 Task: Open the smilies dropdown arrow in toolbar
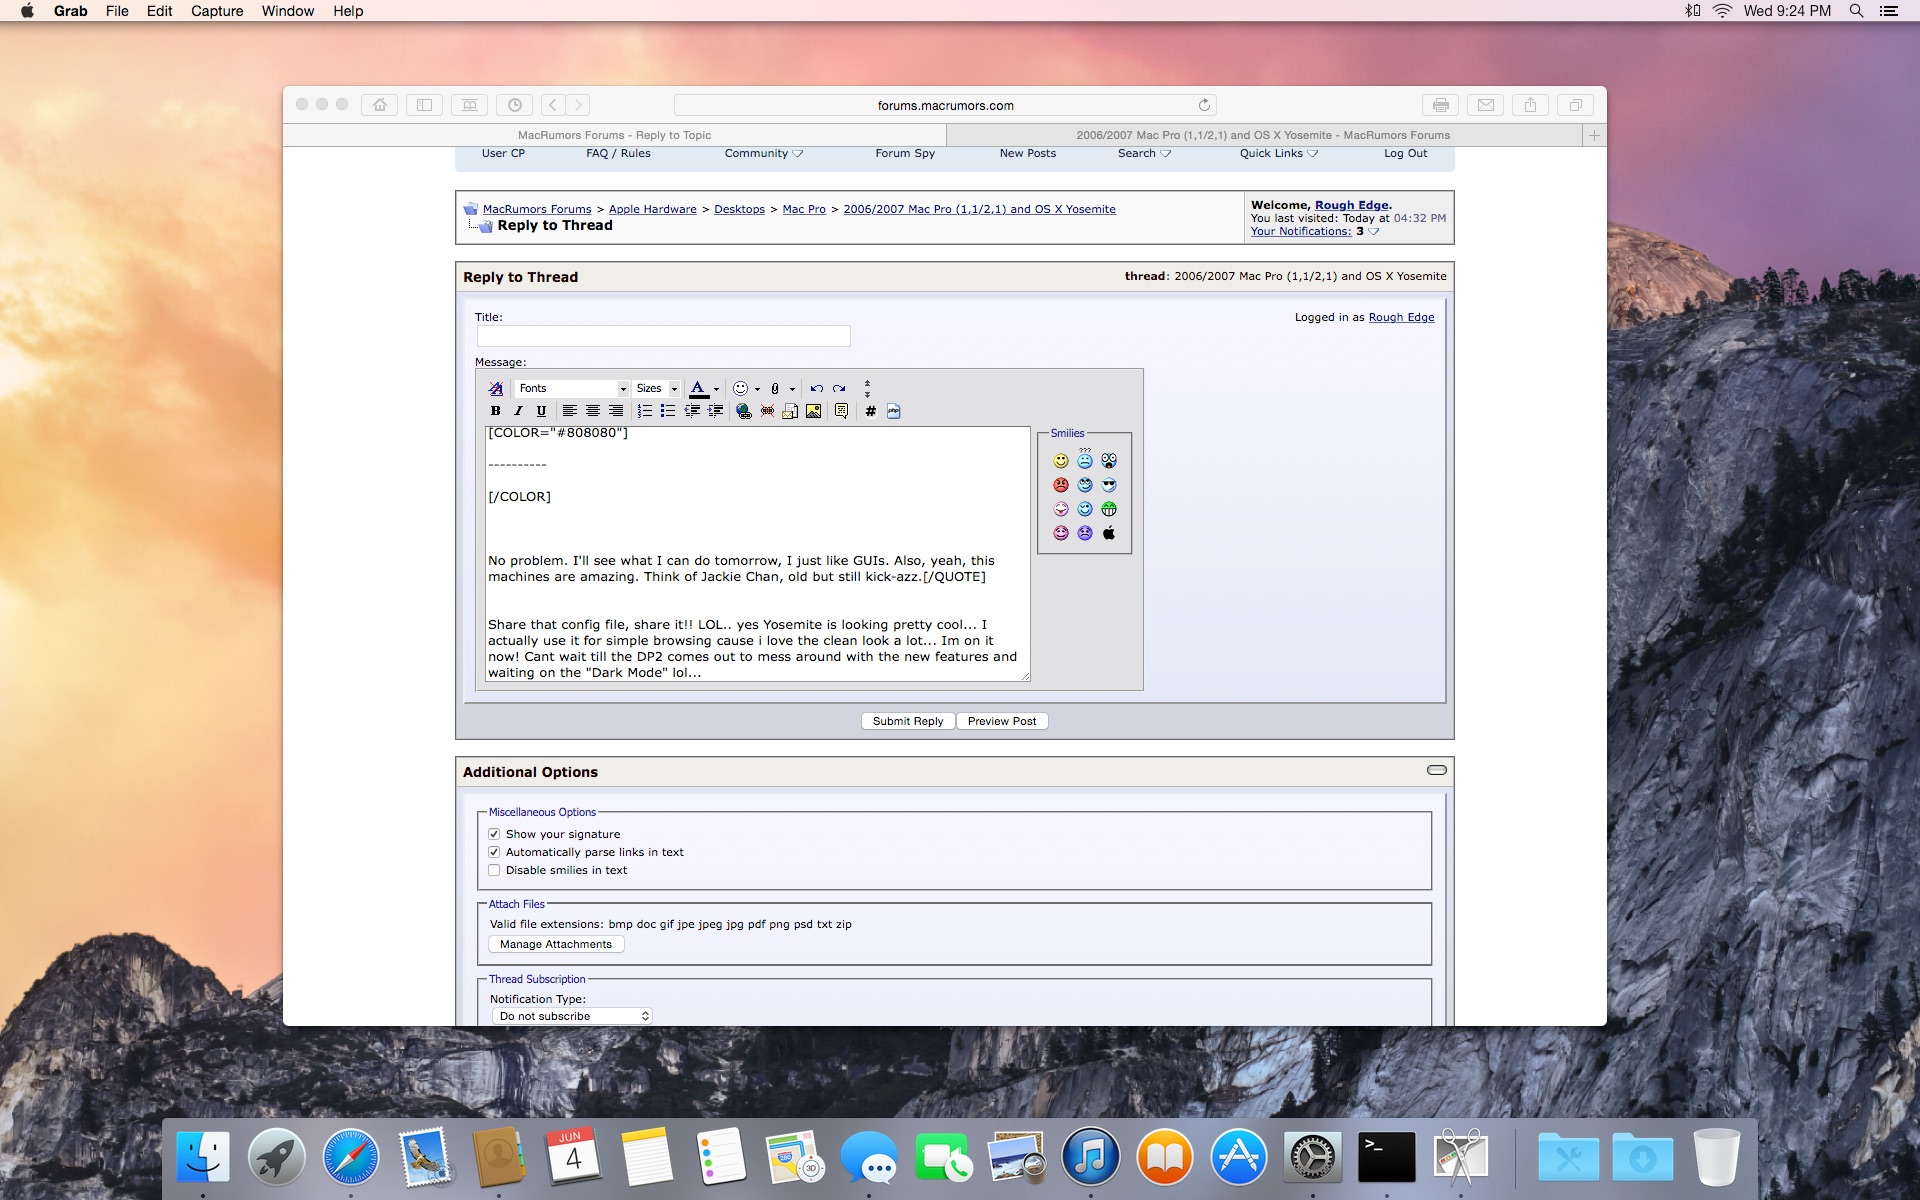[757, 389]
